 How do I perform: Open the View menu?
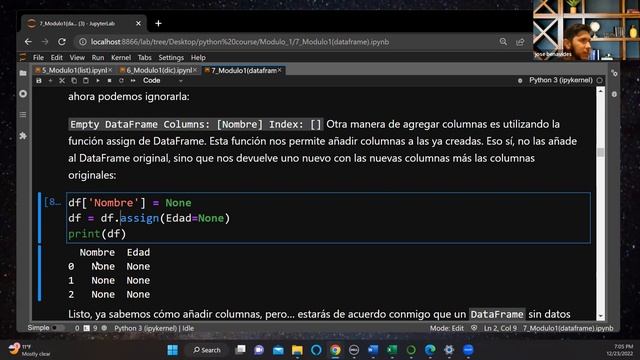pos(77,58)
